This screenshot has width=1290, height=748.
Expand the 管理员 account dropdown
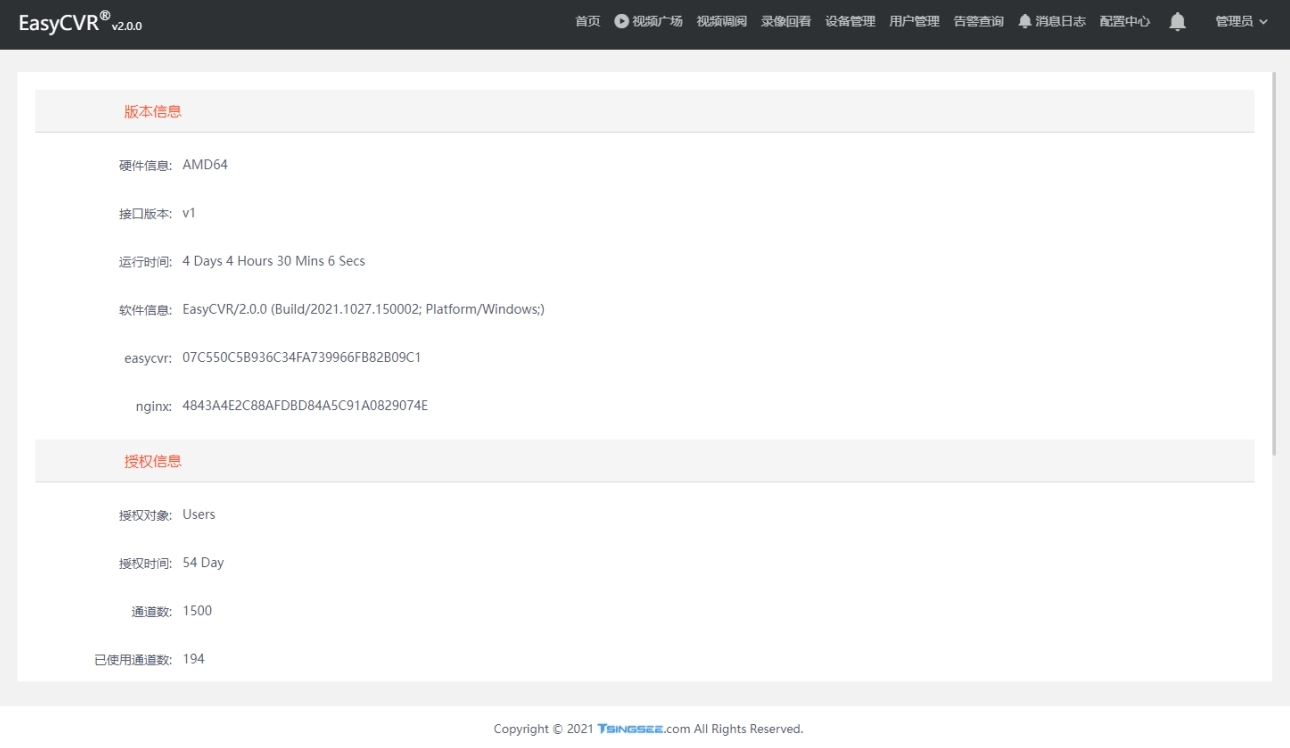coord(1241,21)
